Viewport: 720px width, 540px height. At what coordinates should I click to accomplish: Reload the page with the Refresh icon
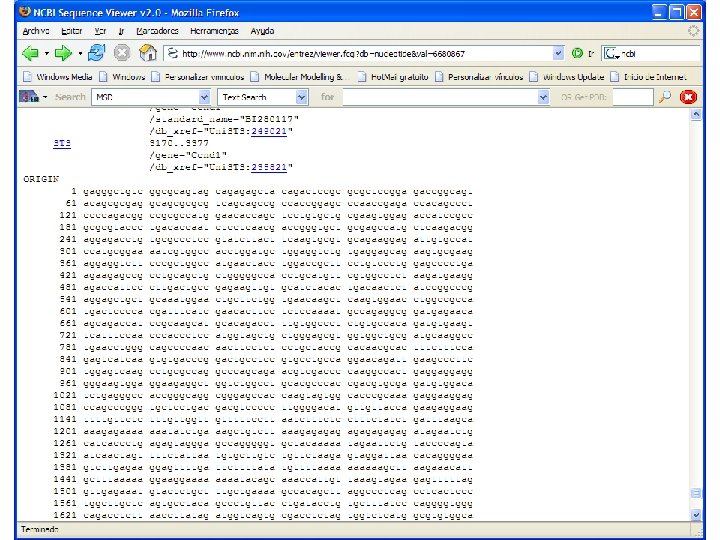pos(96,53)
